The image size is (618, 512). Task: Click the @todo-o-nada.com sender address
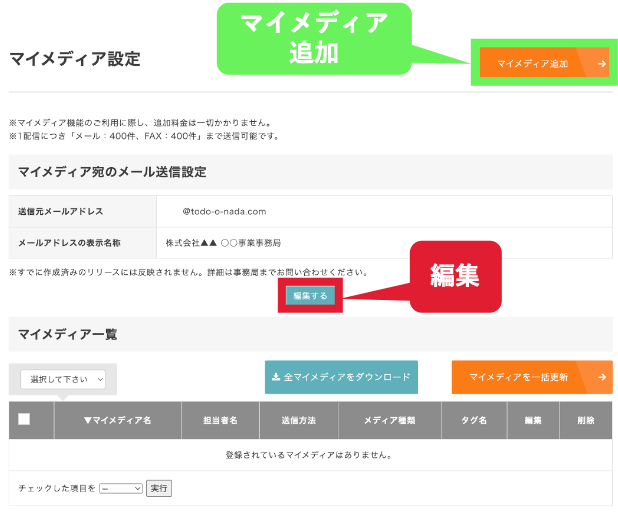tap(223, 211)
